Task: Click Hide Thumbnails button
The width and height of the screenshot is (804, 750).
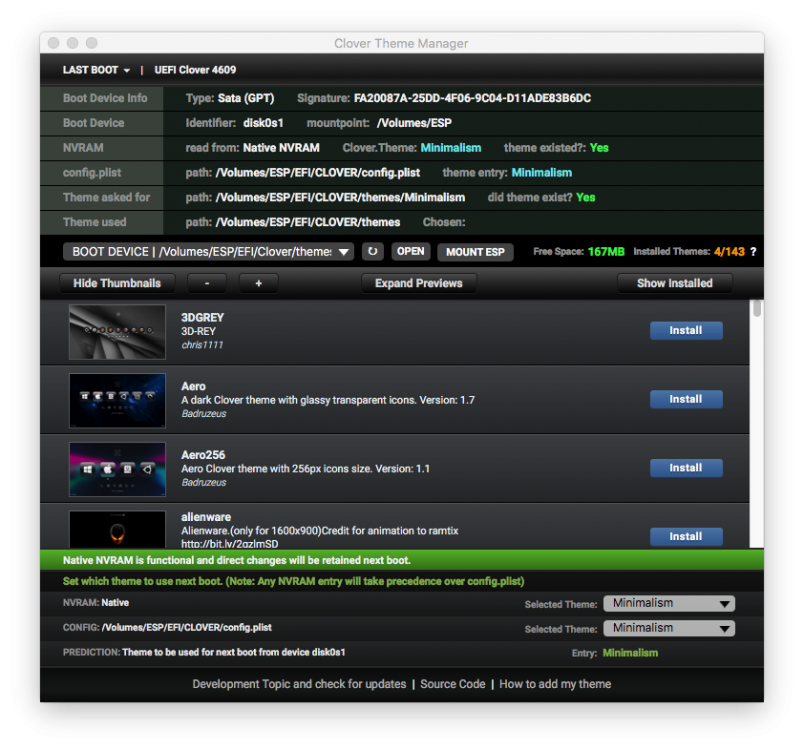Action: click(117, 283)
